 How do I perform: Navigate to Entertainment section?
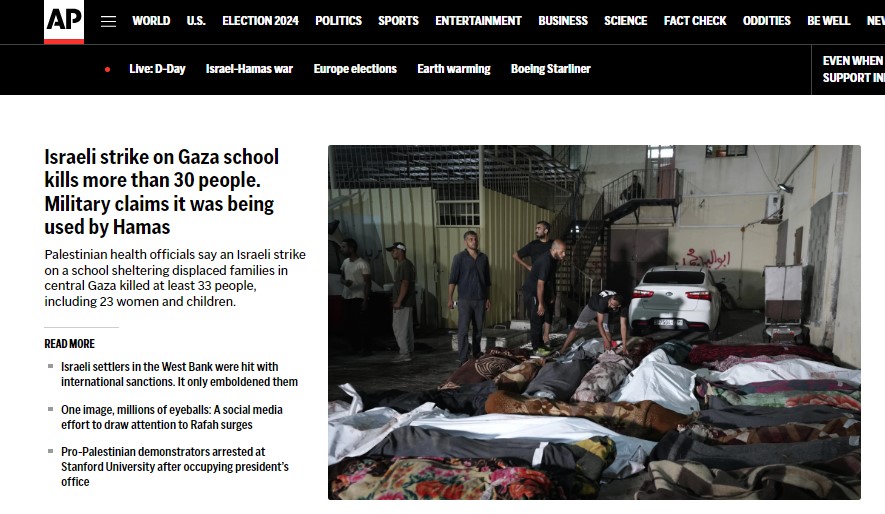pyautogui.click(x=478, y=21)
